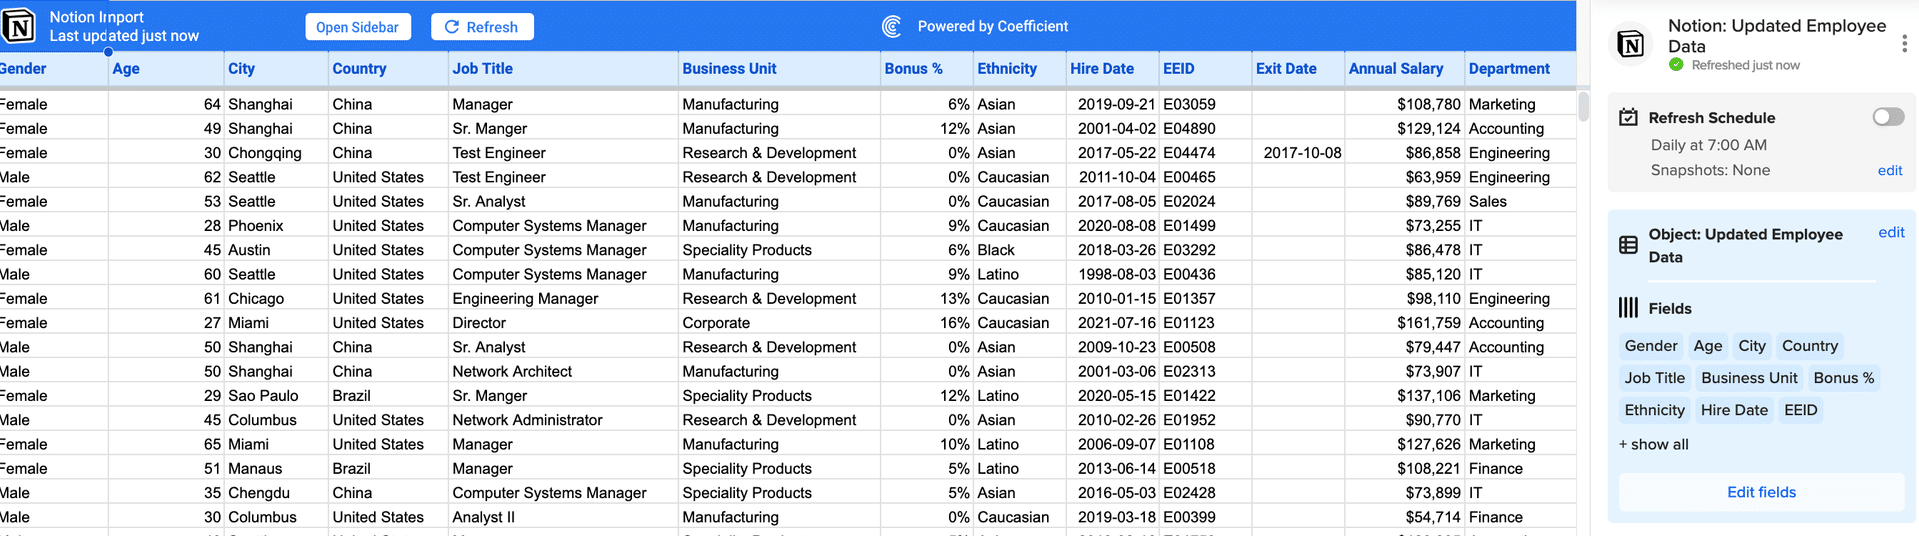Viewport: 1919px width, 536px height.
Task: Click the Business Unit column header
Action: (779, 69)
